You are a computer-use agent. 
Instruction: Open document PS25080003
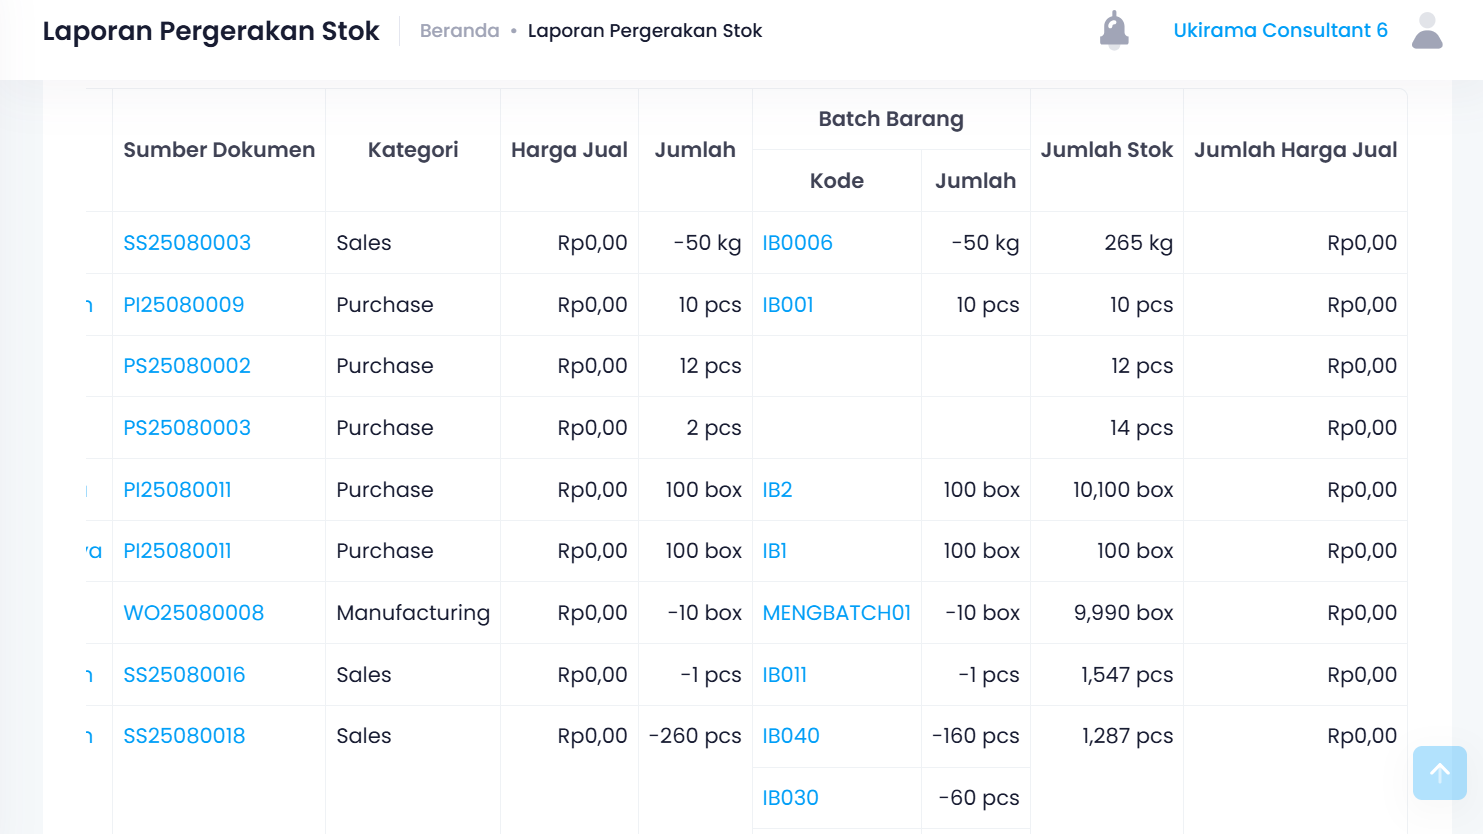[x=187, y=428]
